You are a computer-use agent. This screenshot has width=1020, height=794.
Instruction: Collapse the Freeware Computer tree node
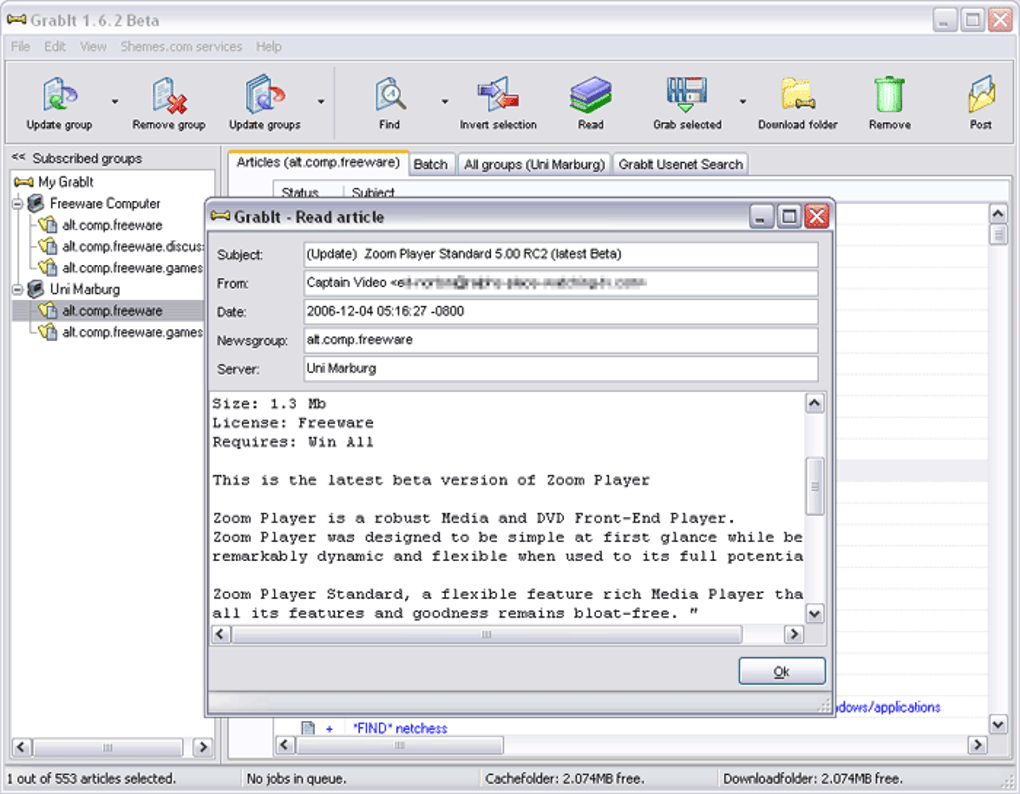click(x=18, y=204)
